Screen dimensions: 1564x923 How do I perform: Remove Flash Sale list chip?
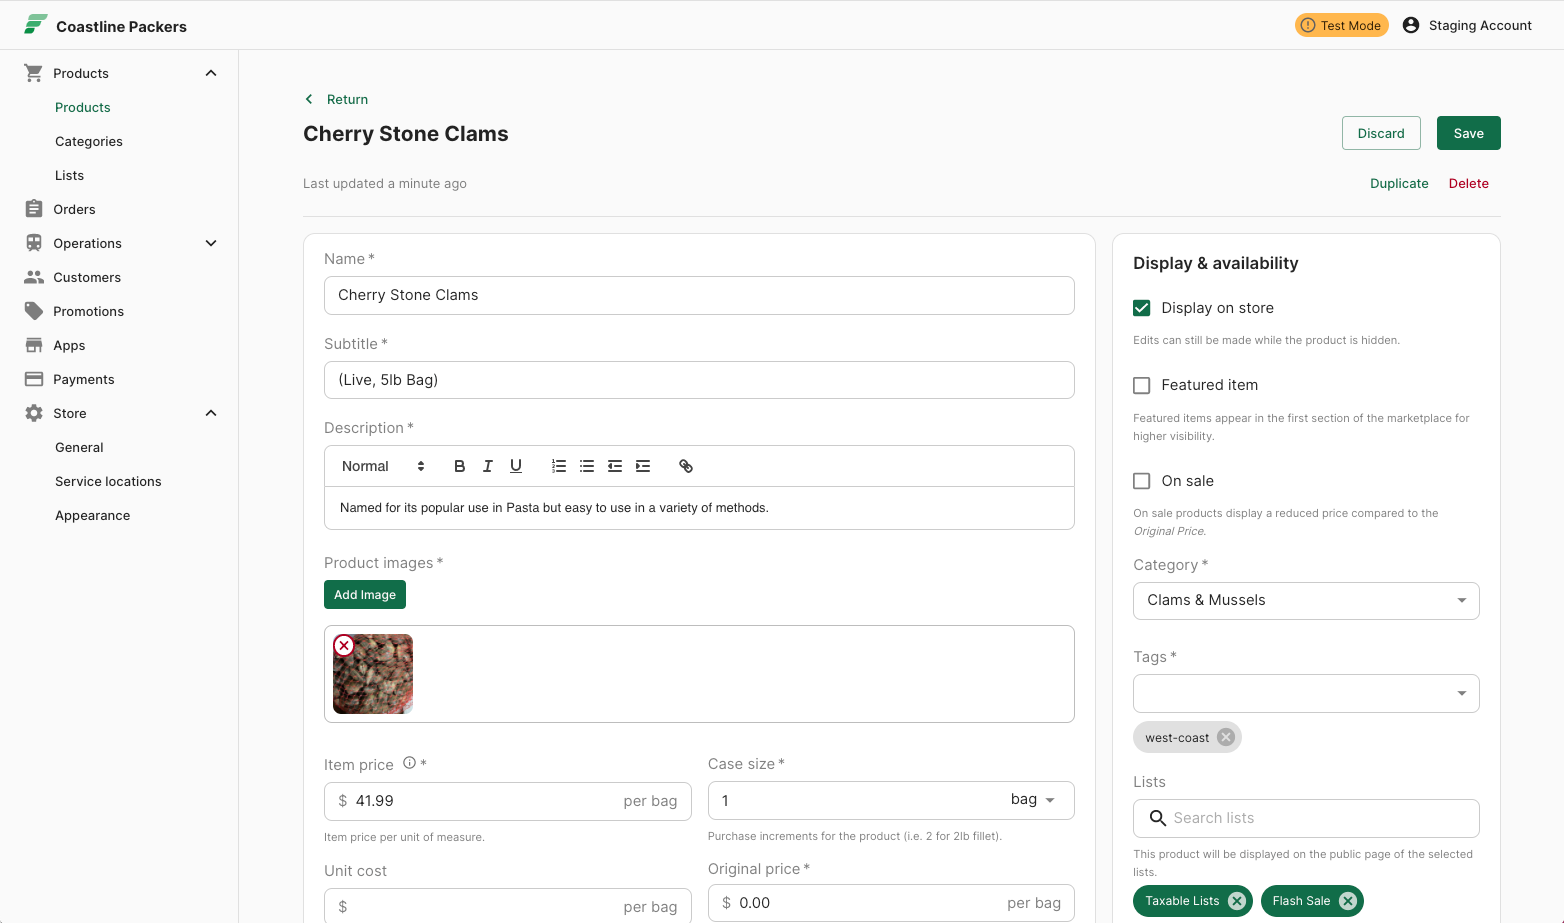point(1348,901)
